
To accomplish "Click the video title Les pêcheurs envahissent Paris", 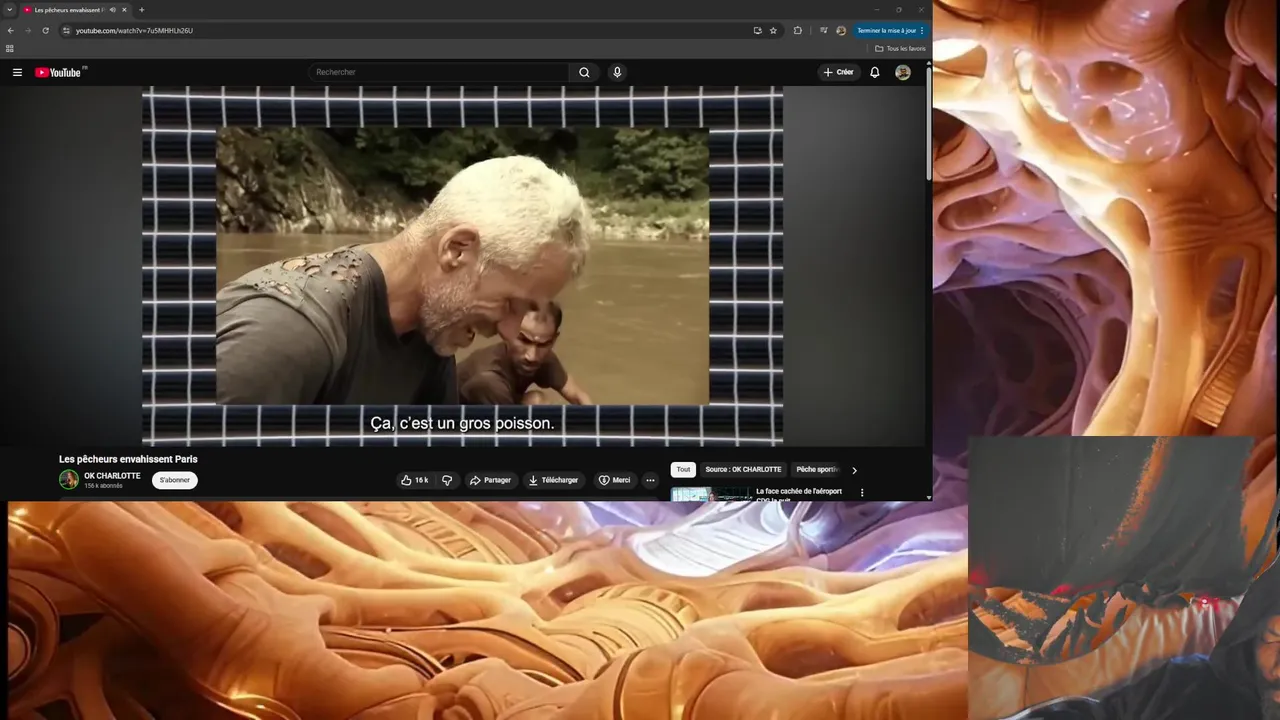I will point(128,459).
